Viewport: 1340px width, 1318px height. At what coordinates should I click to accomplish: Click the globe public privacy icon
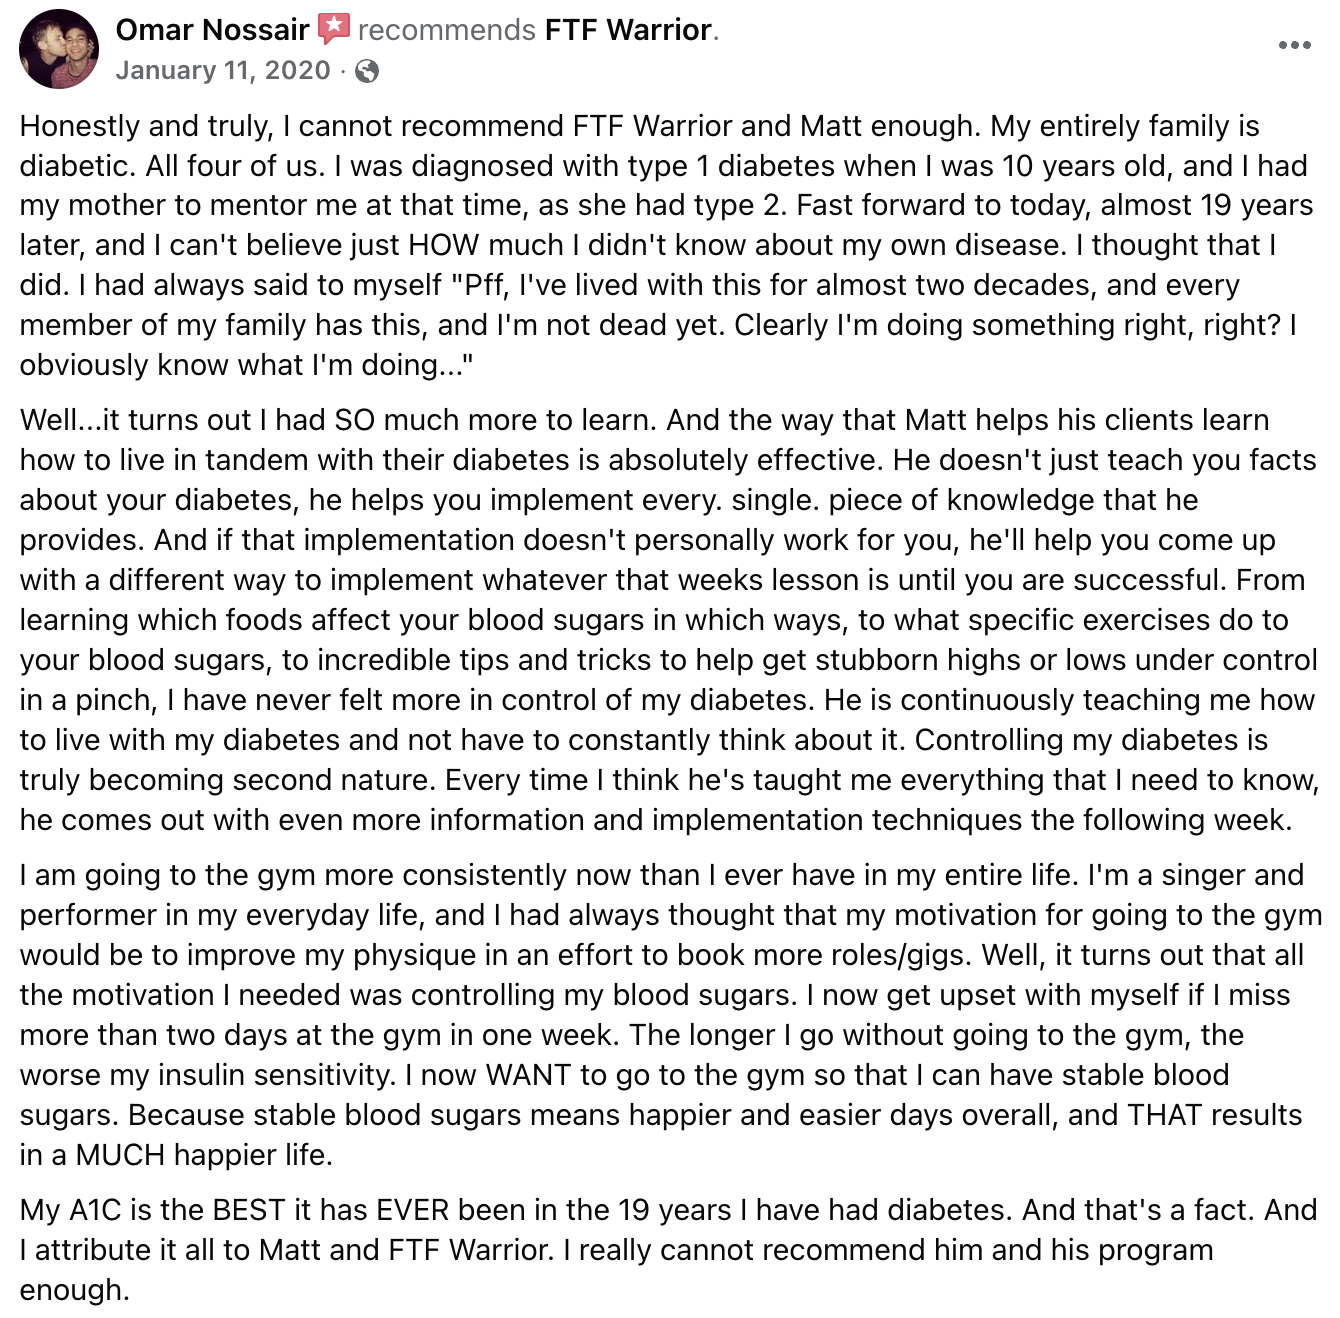tap(367, 71)
